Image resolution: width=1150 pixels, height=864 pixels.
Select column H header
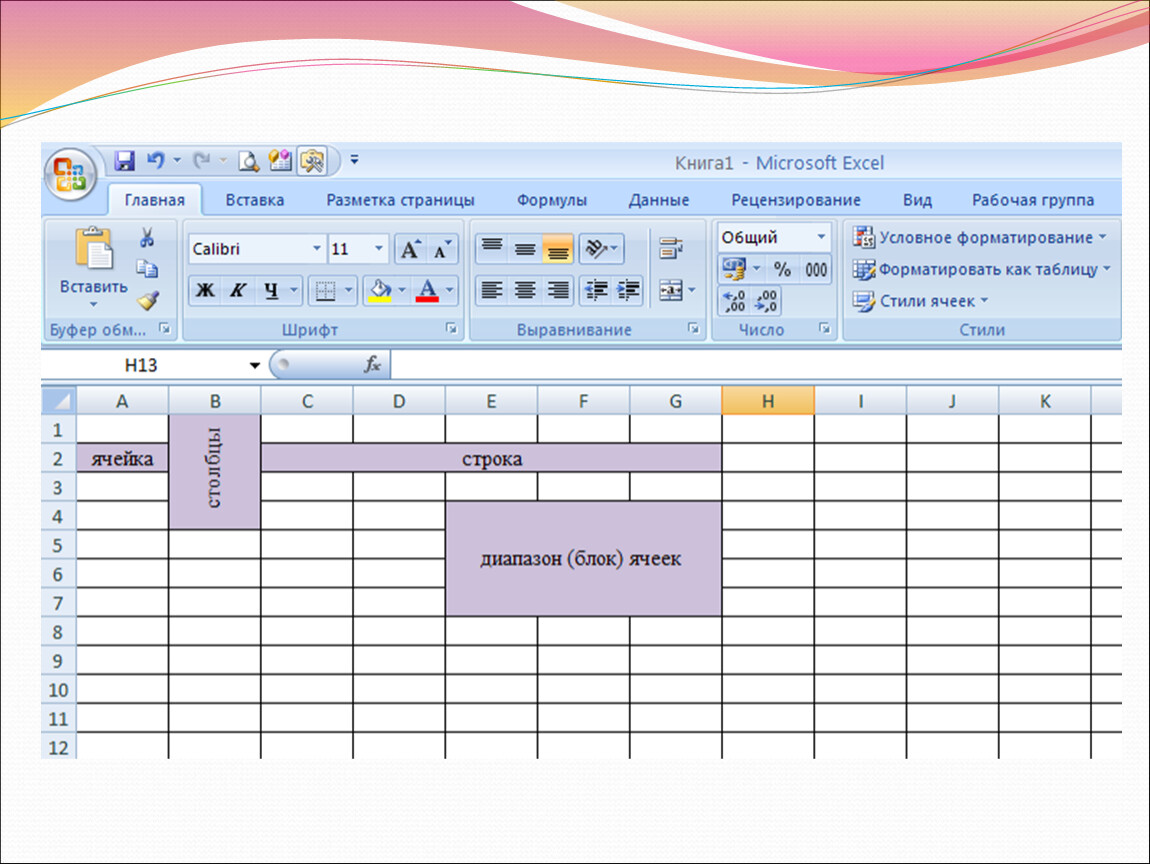[x=768, y=401]
